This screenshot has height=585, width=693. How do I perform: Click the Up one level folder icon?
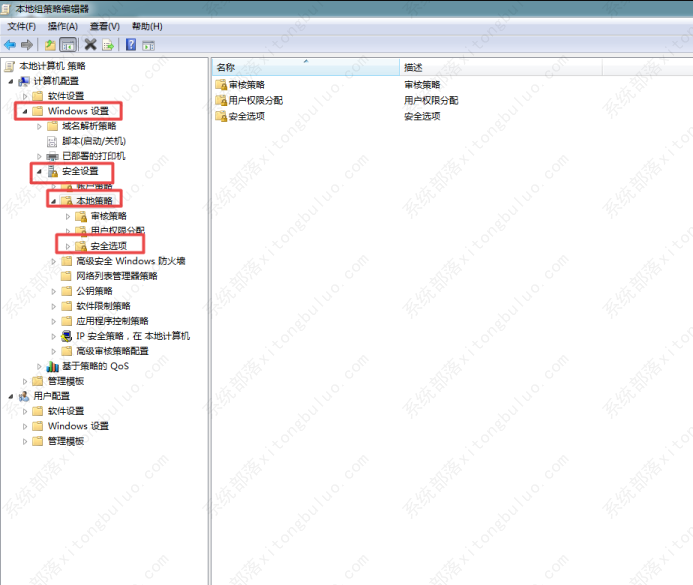click(x=50, y=45)
